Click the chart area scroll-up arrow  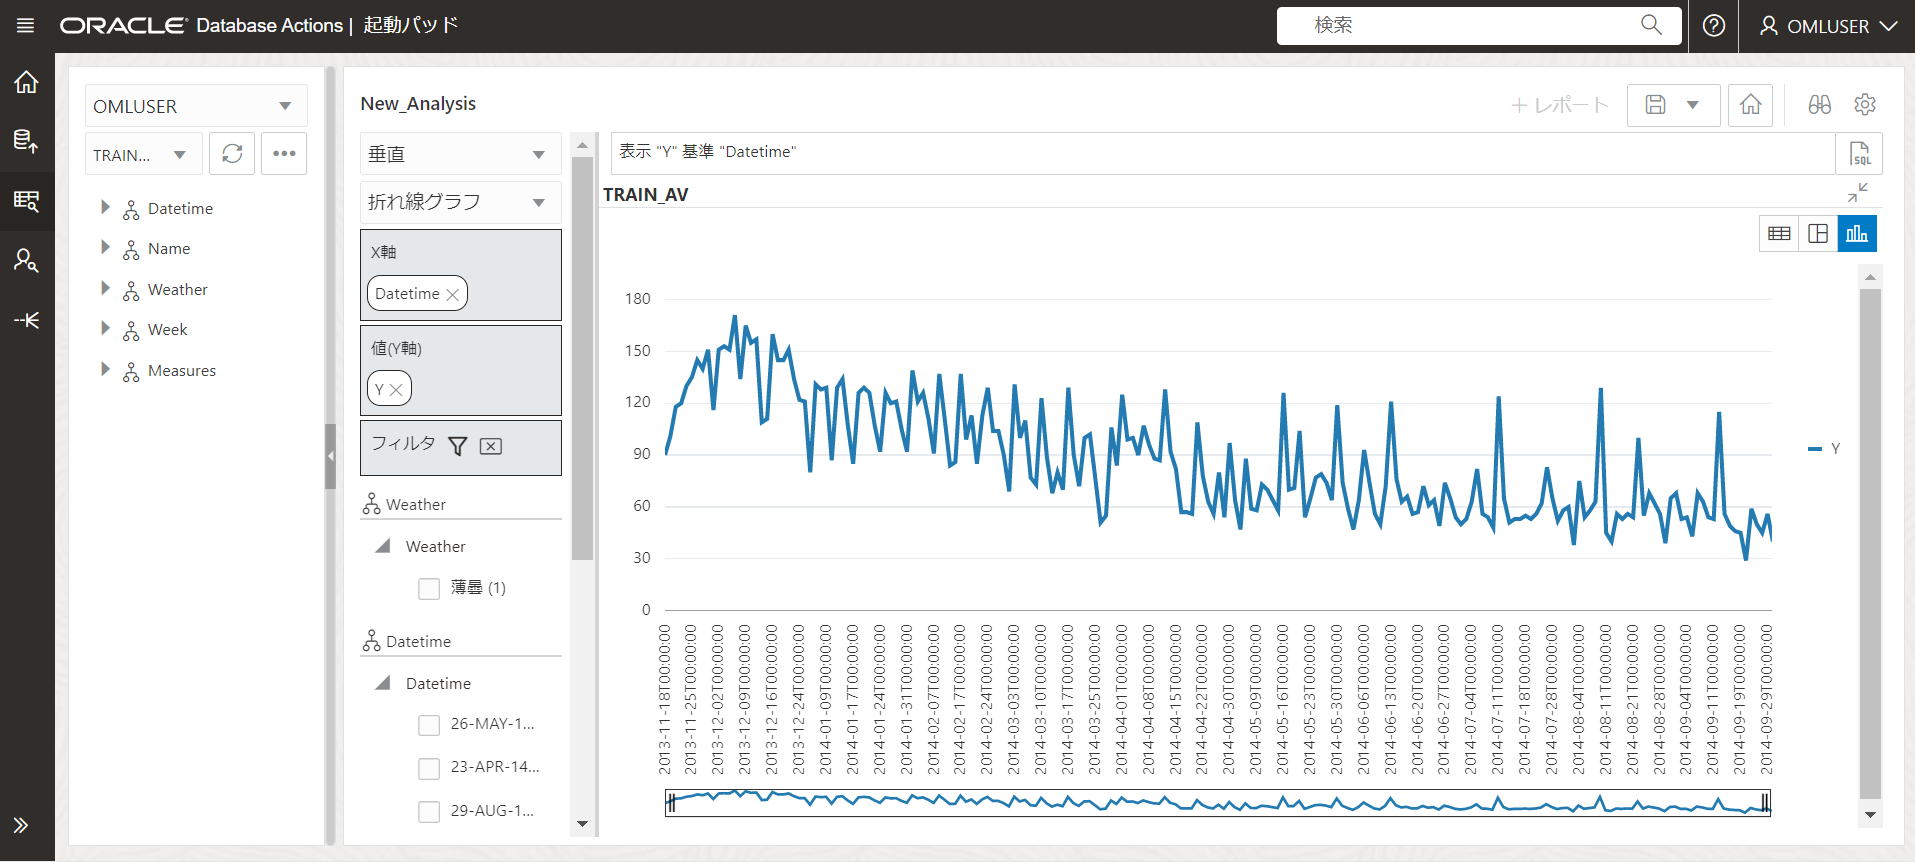point(1870,276)
